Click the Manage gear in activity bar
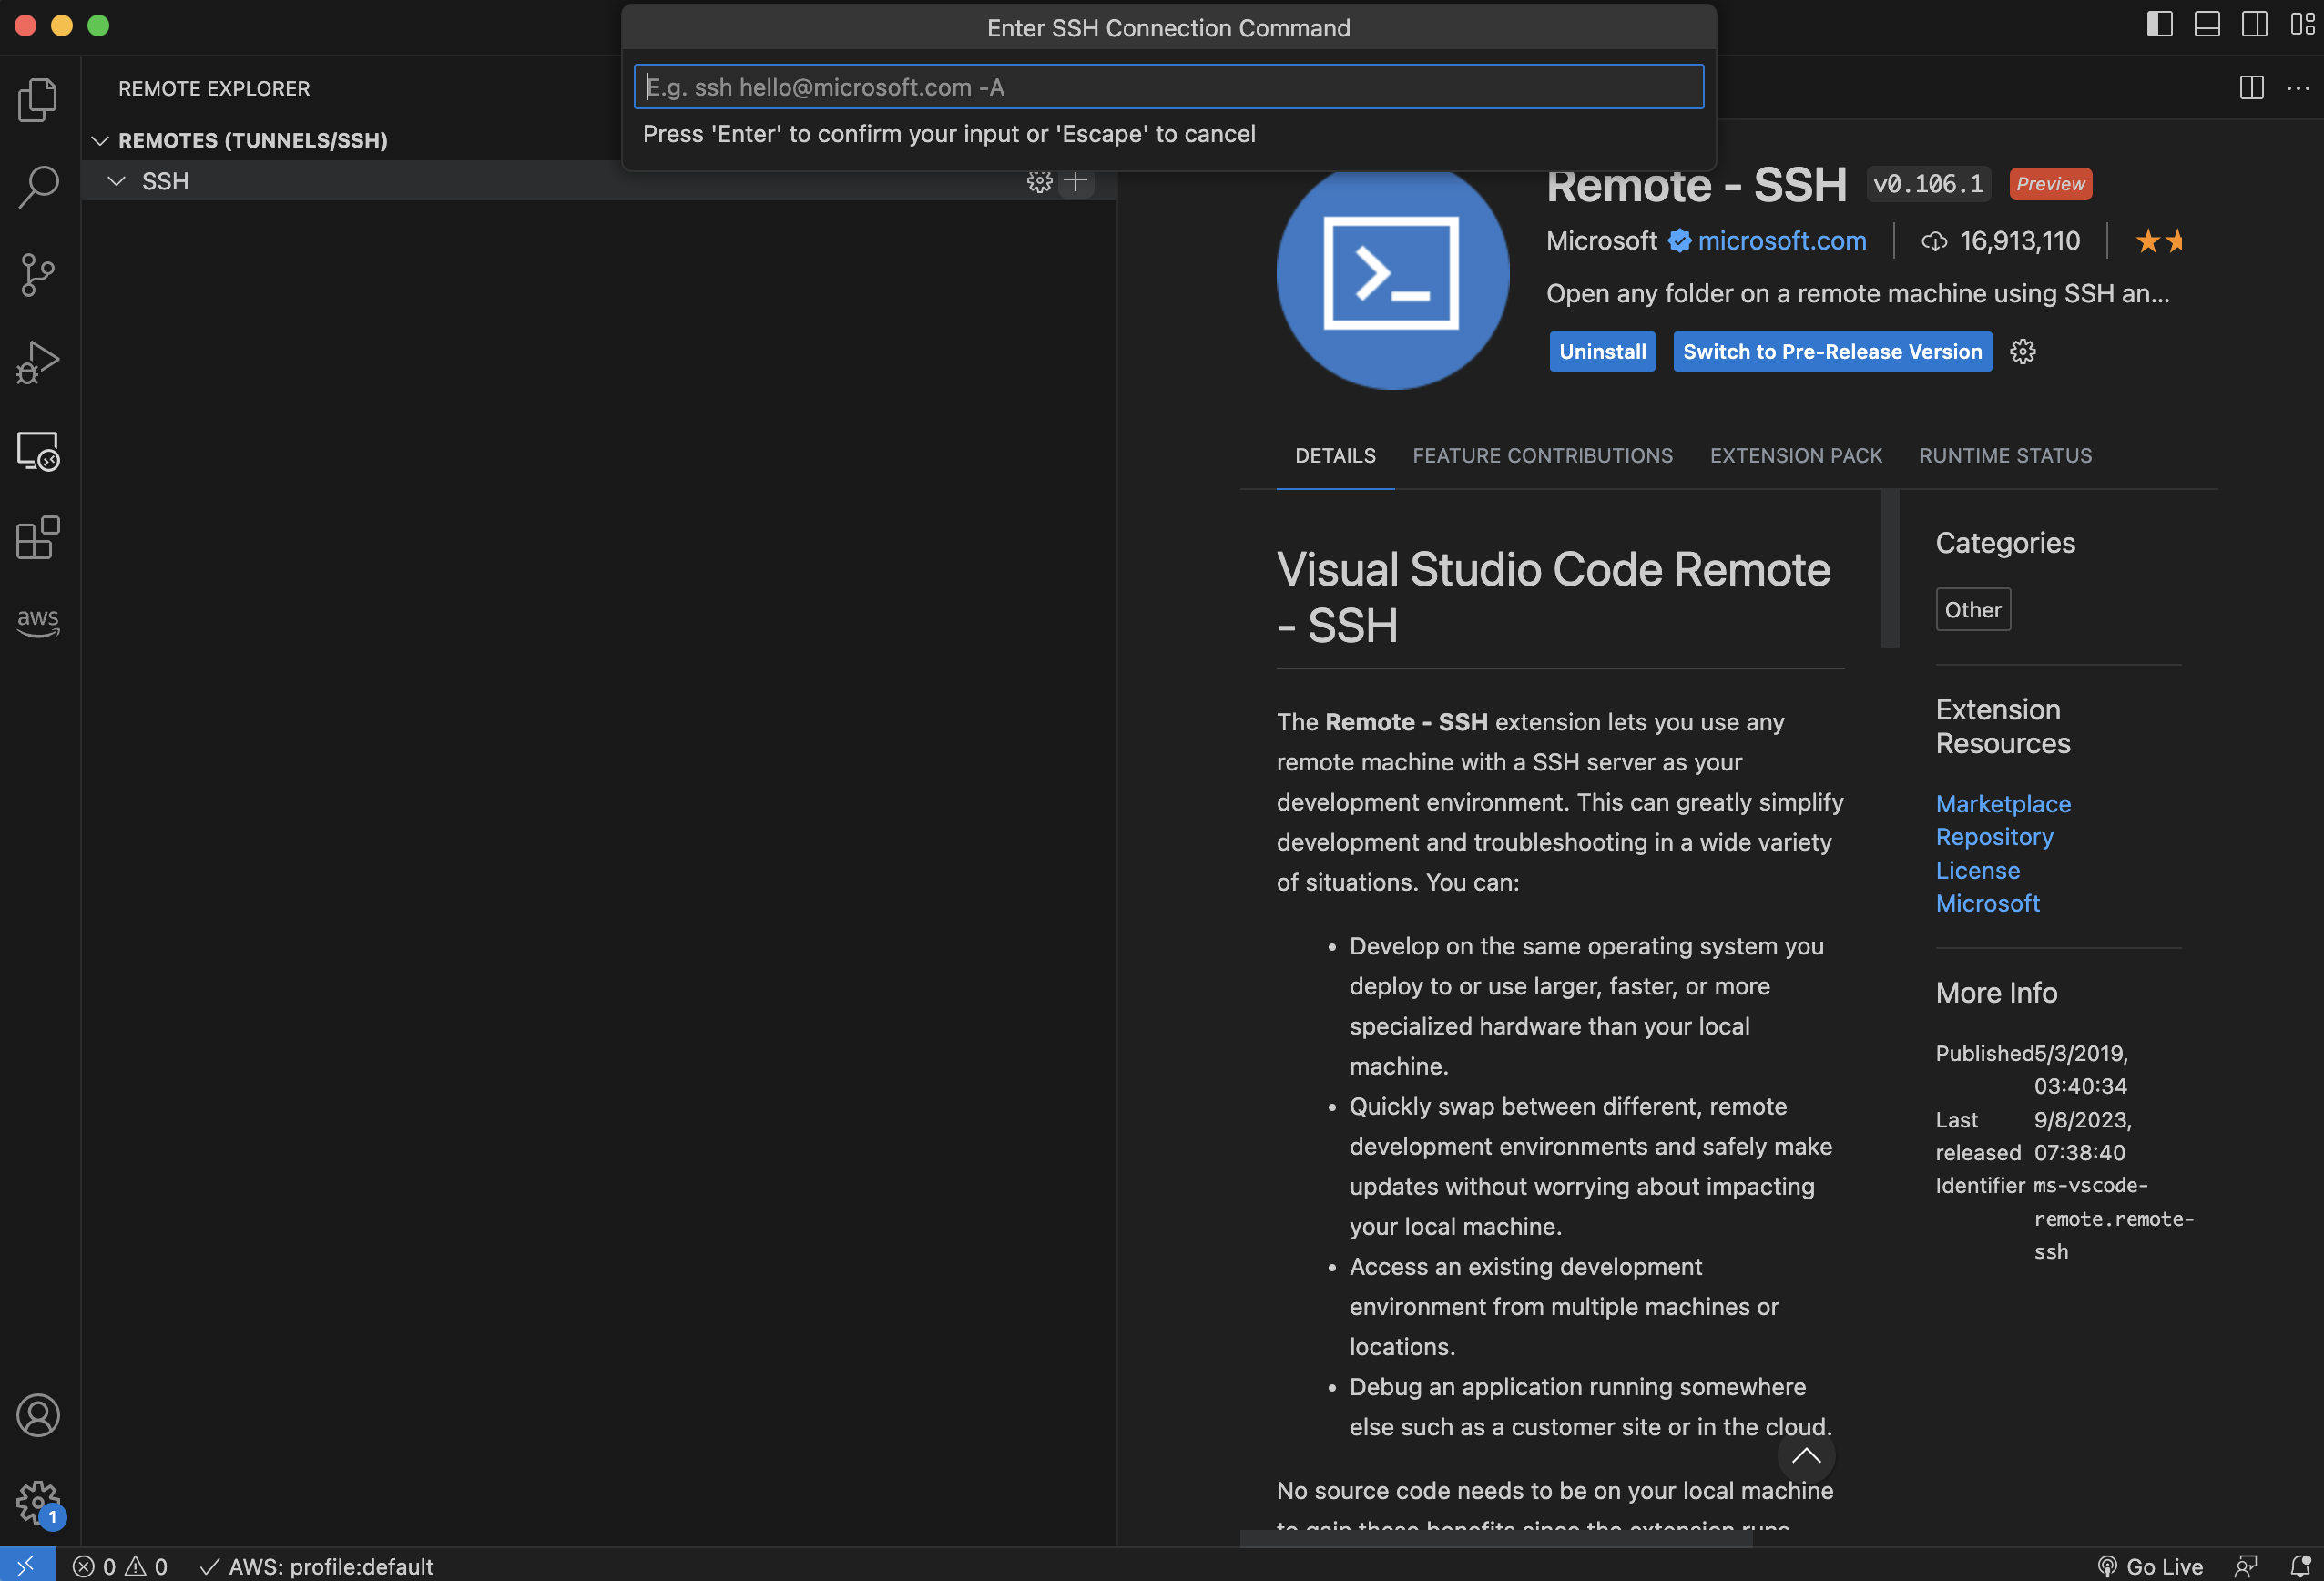Screen dimensions: 2324x1581 [x=38, y=1503]
